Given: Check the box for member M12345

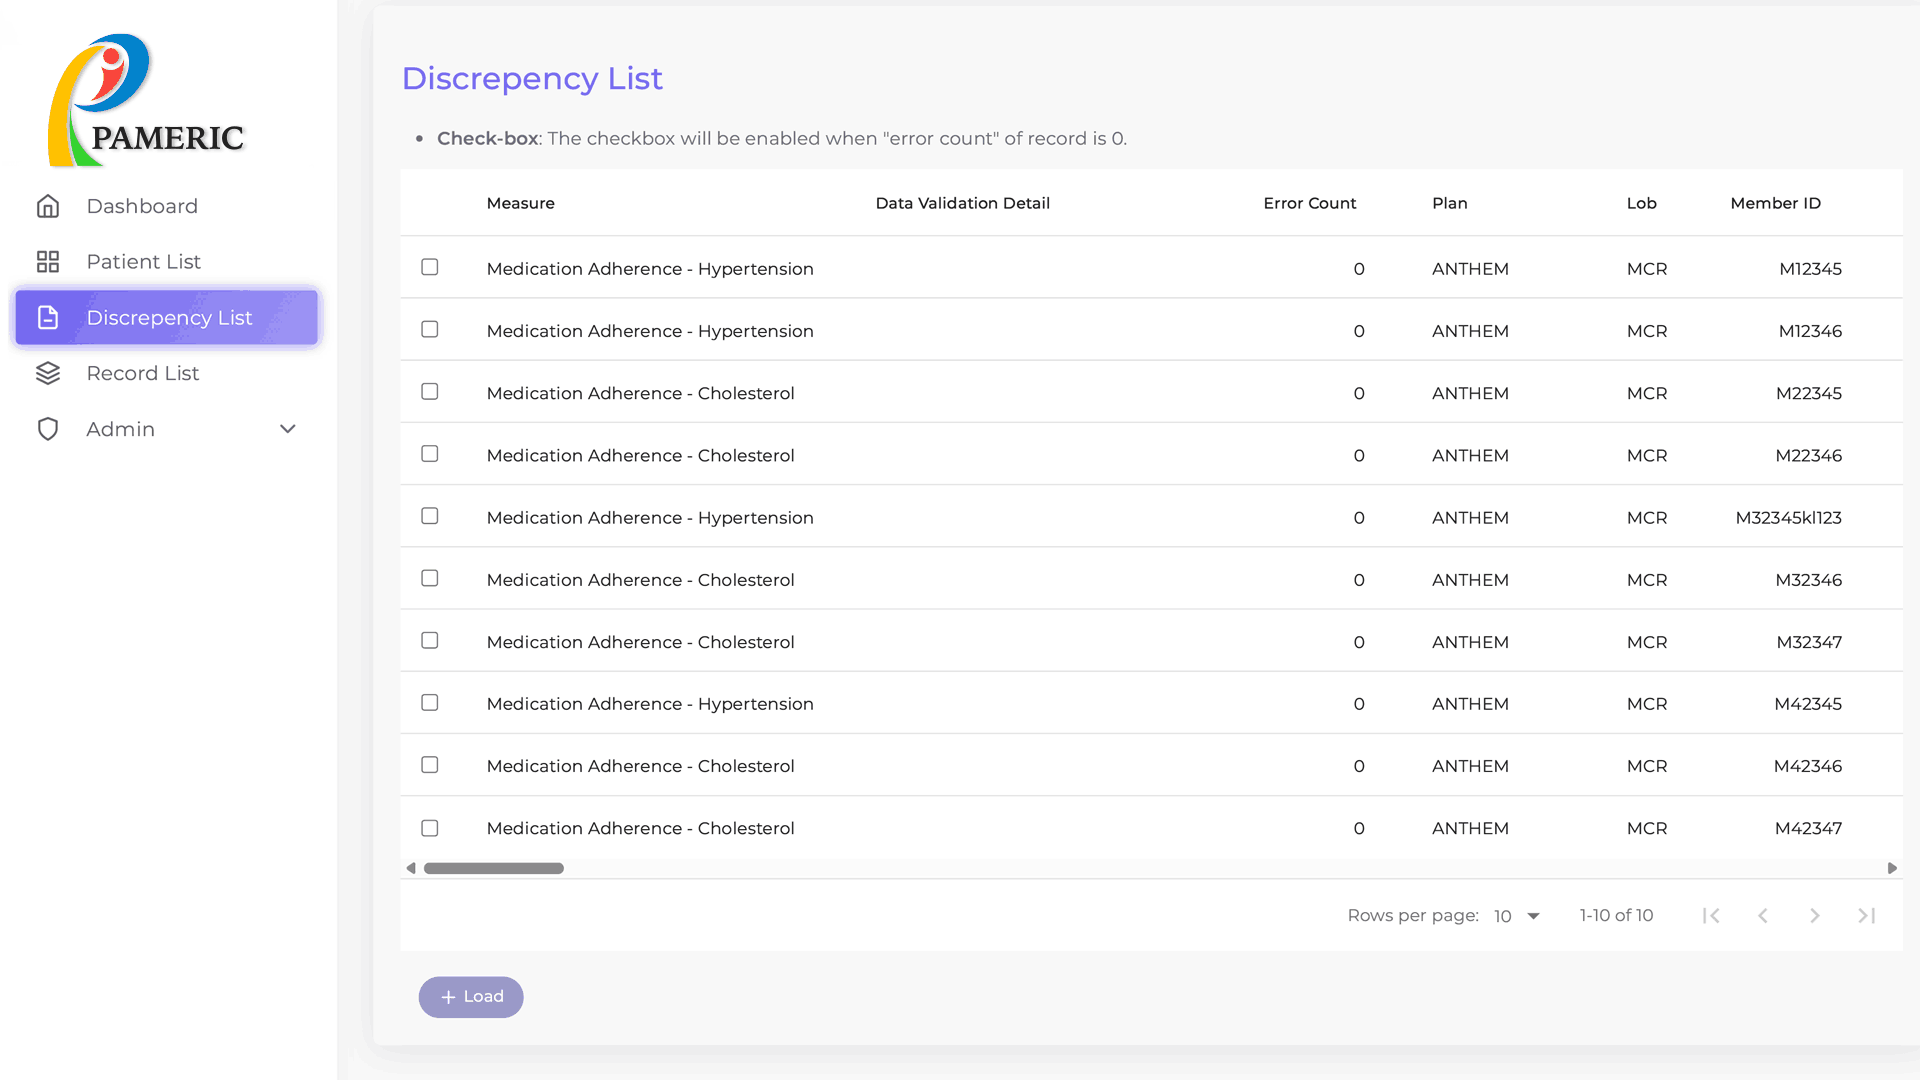Looking at the screenshot, I should pos(430,267).
